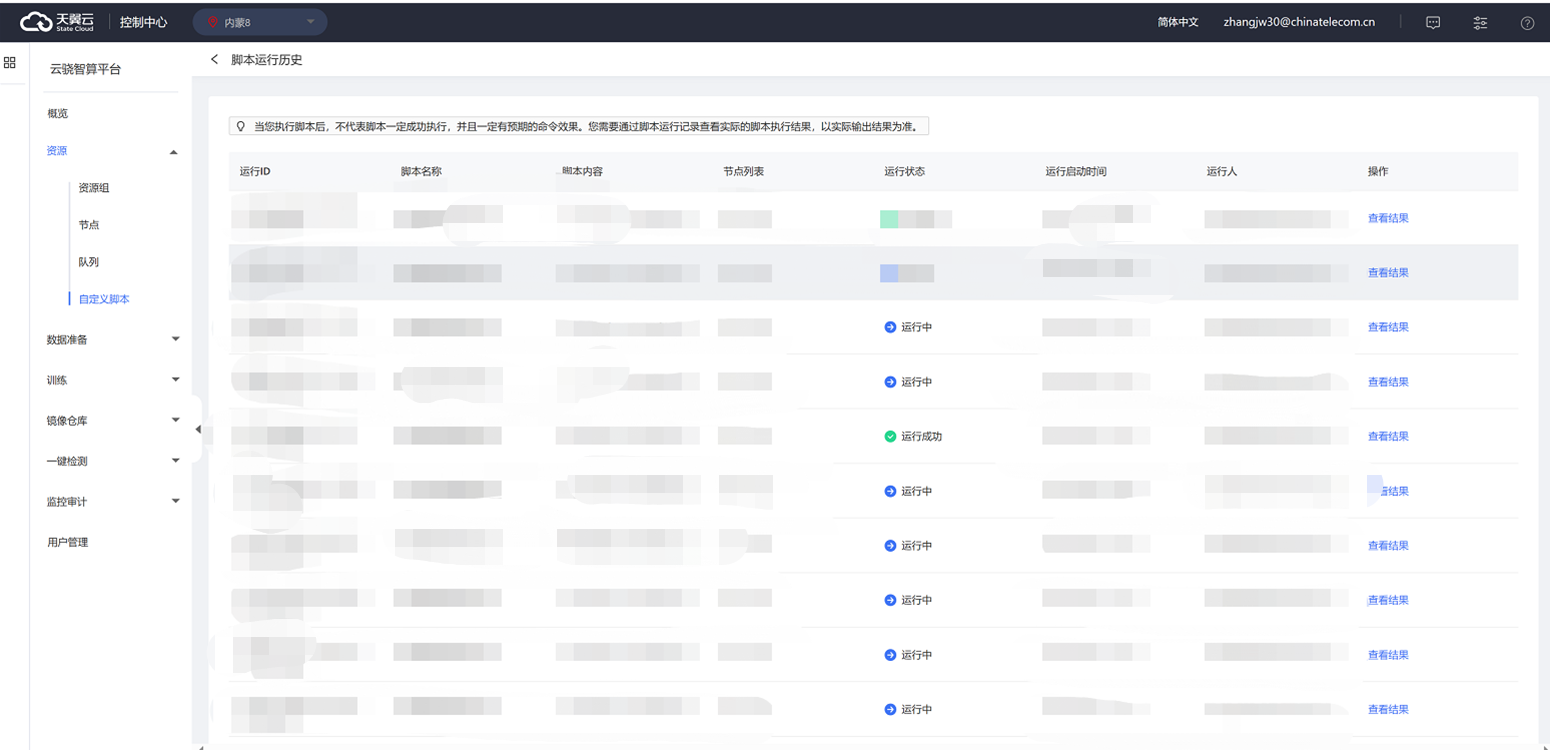Click the 云骁智算平台 sidebar title
The width and height of the screenshot is (1550, 750).
85,69
